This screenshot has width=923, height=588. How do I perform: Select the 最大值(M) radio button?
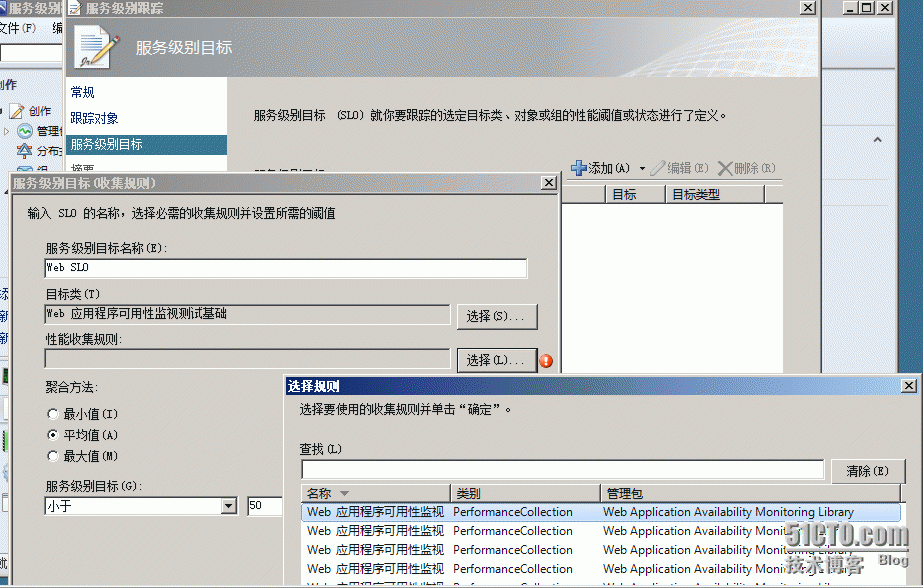pos(53,456)
